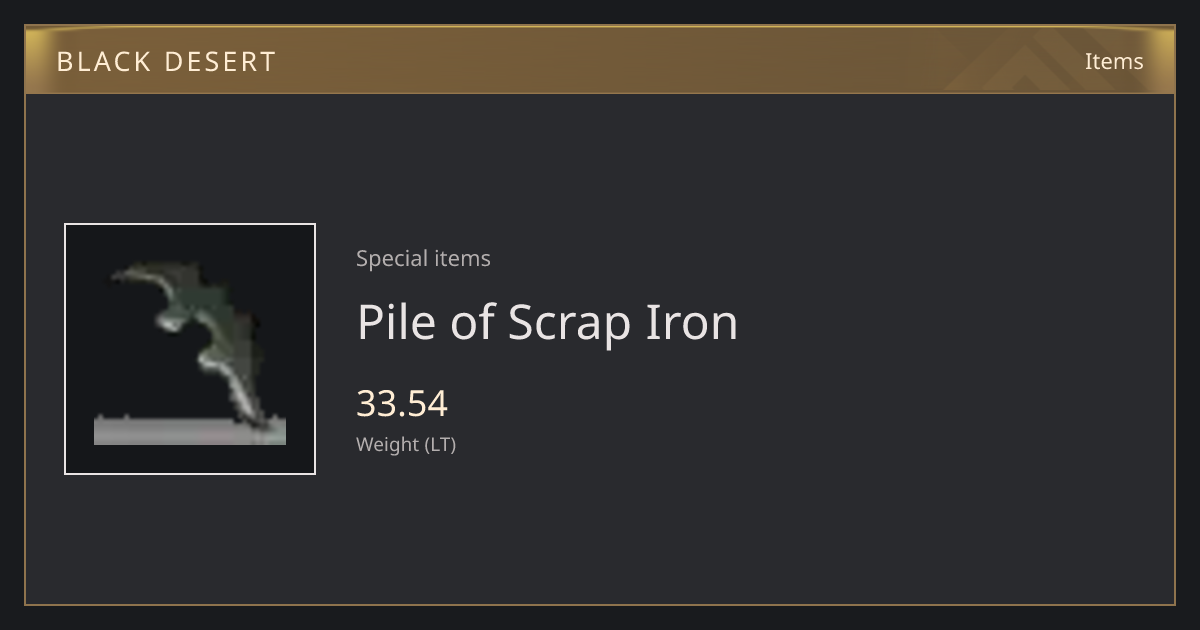1200x630 pixels.
Task: Click the BLACK DESERT header title
Action: tap(167, 62)
